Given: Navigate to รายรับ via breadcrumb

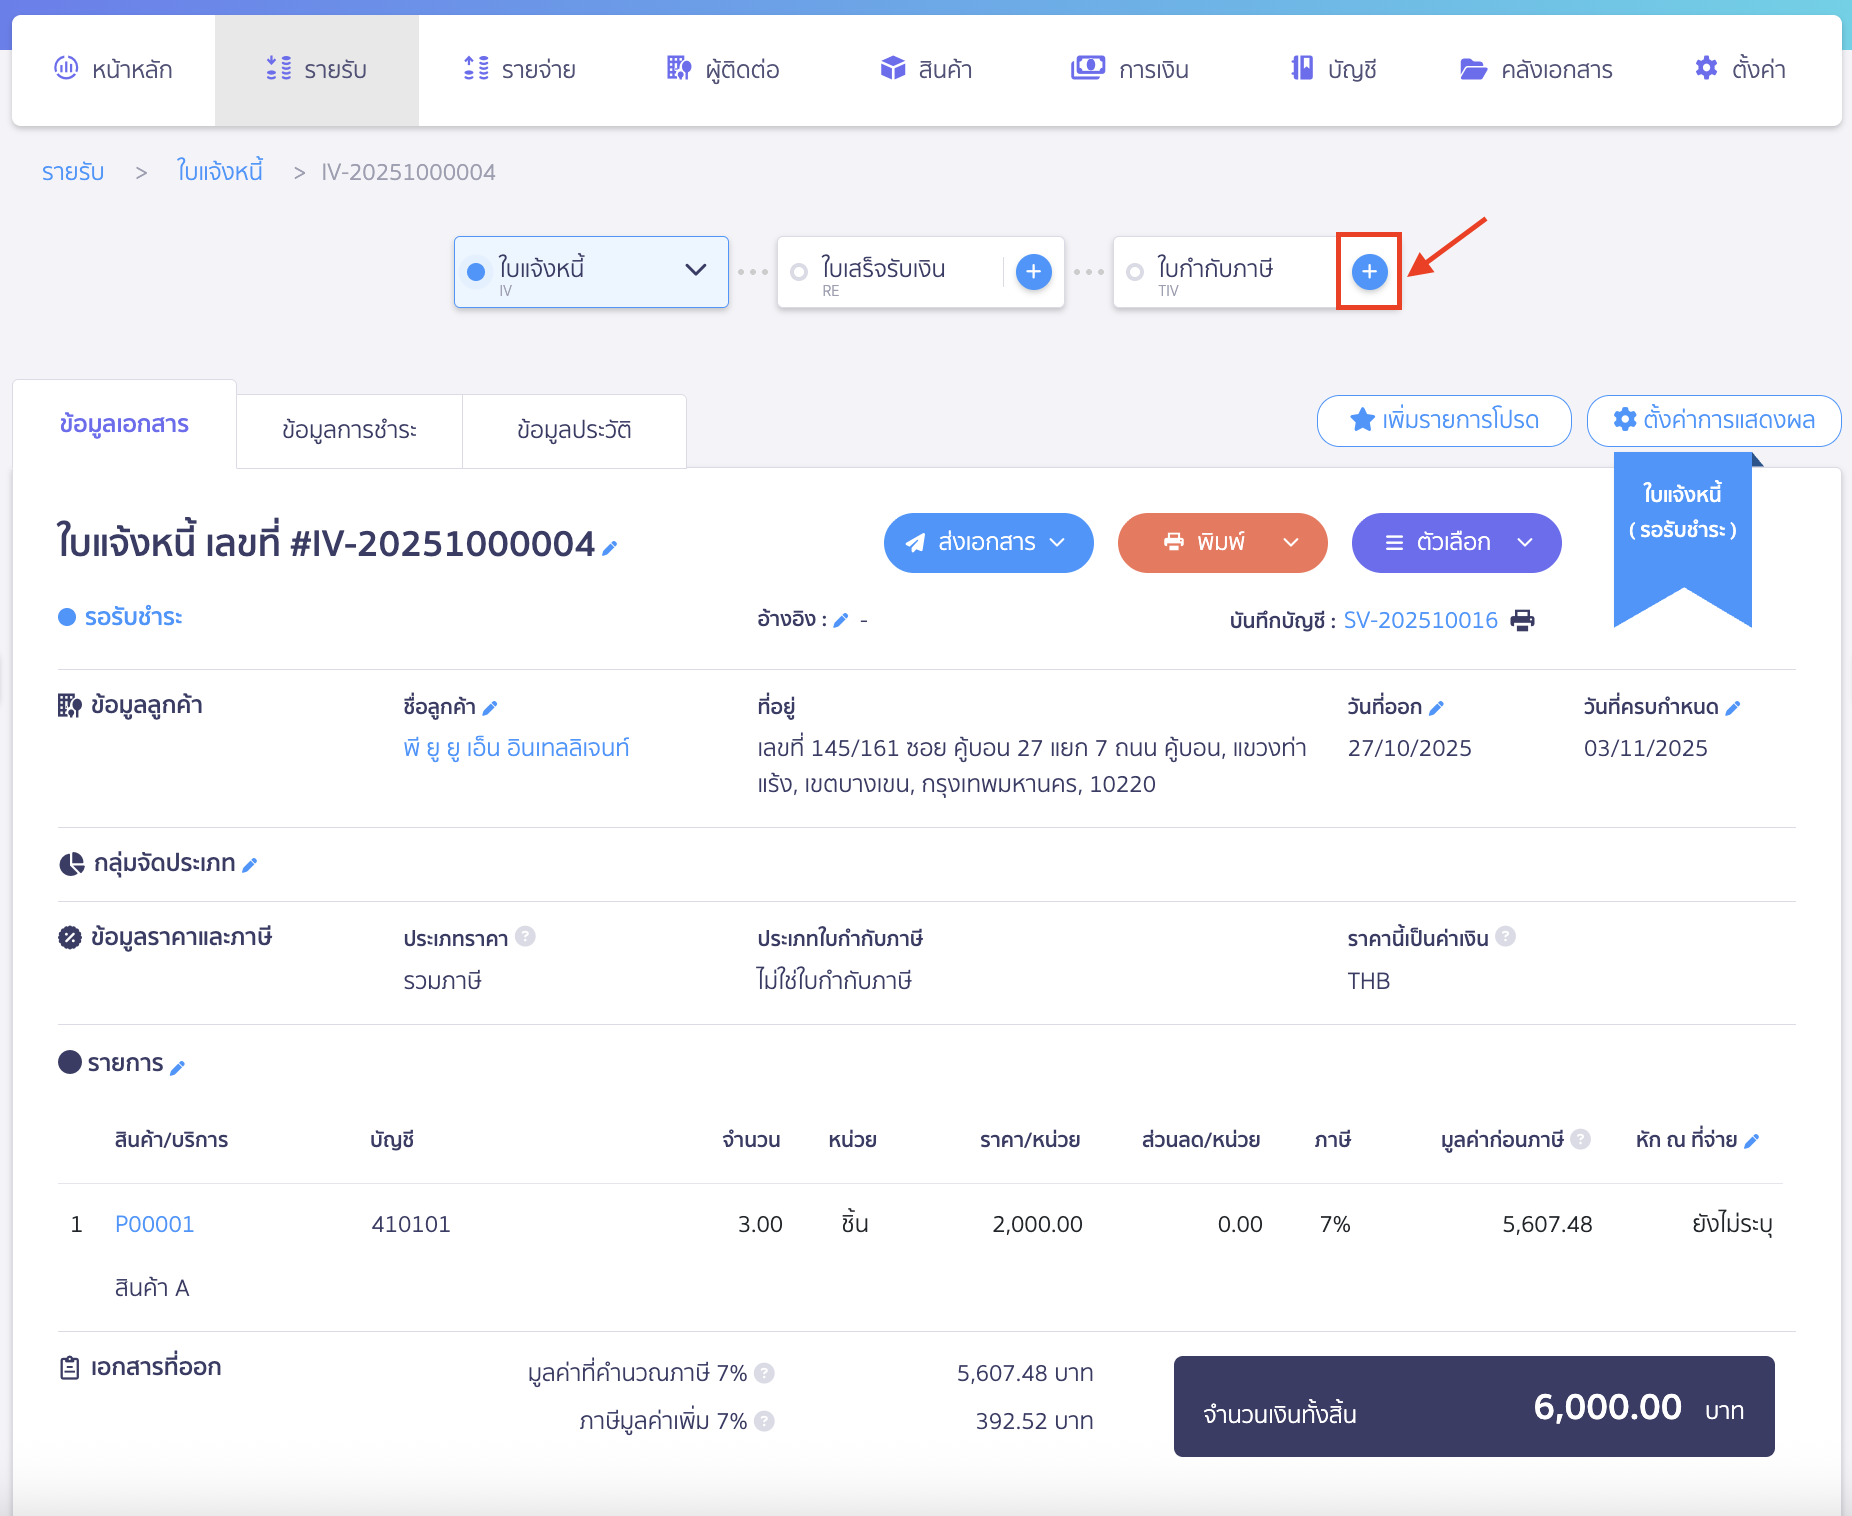Looking at the screenshot, I should tap(72, 171).
